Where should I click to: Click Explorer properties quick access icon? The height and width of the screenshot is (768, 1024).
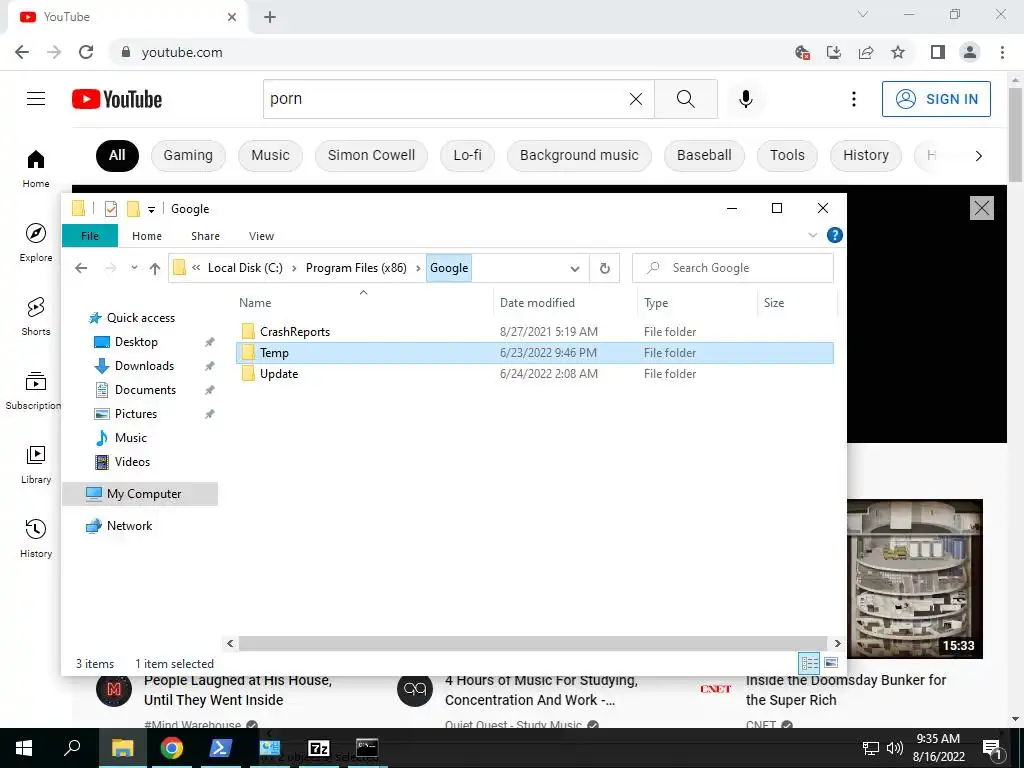(111, 209)
